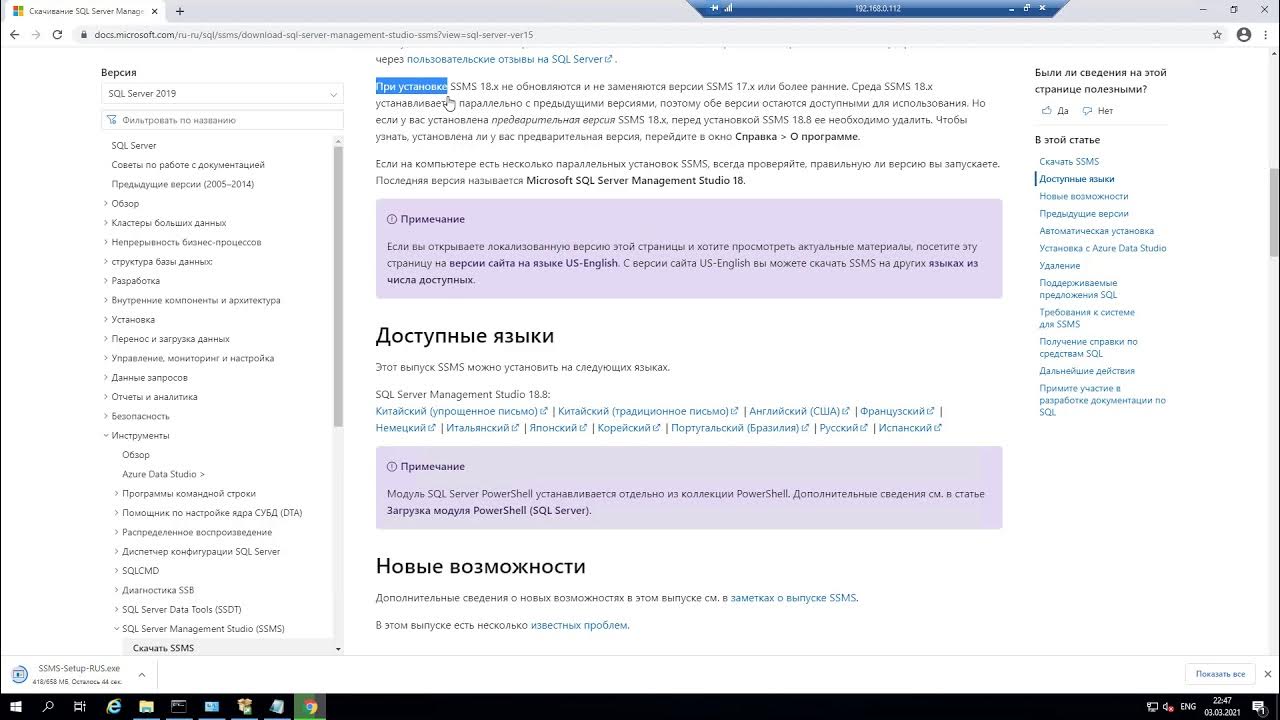This screenshot has height=720, width=1280.
Task: Click the browser back arrow
Action: (14, 34)
